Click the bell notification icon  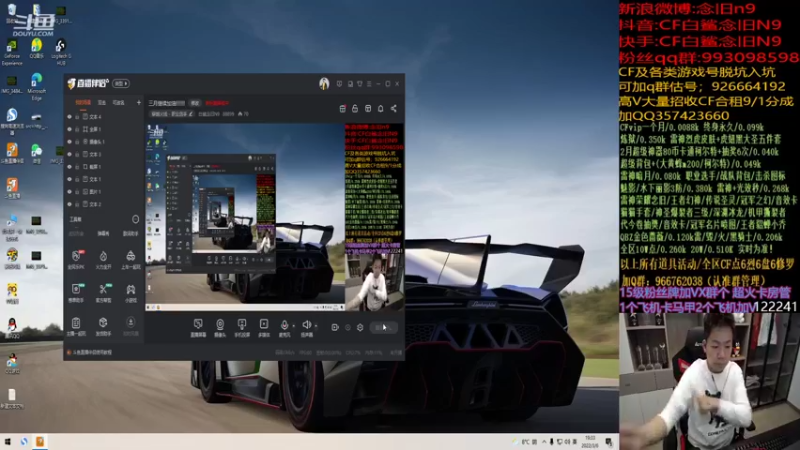[381, 109]
